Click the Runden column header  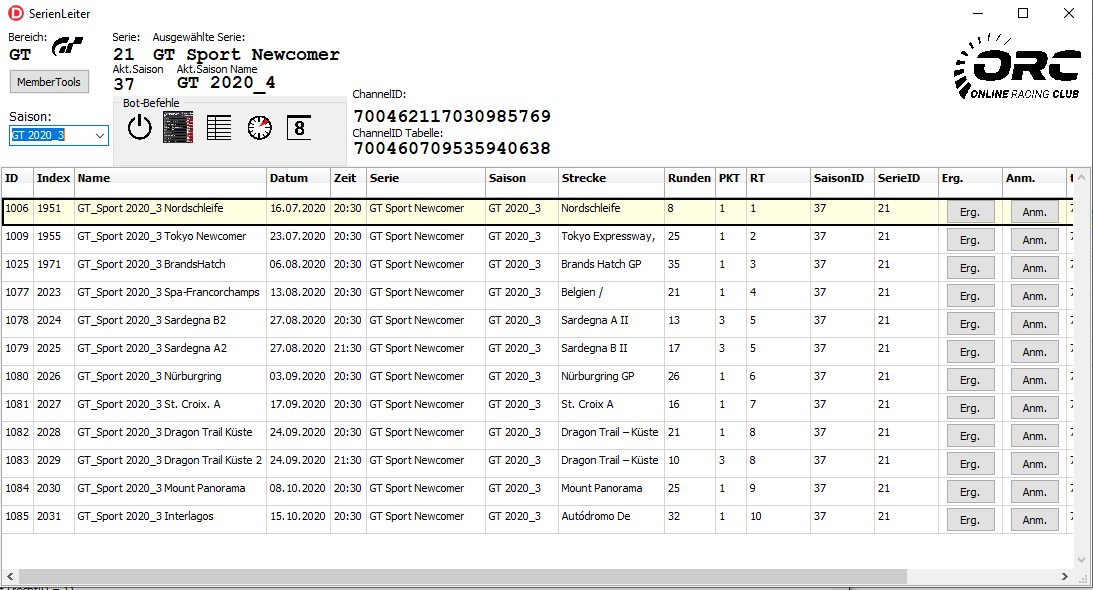coord(689,178)
